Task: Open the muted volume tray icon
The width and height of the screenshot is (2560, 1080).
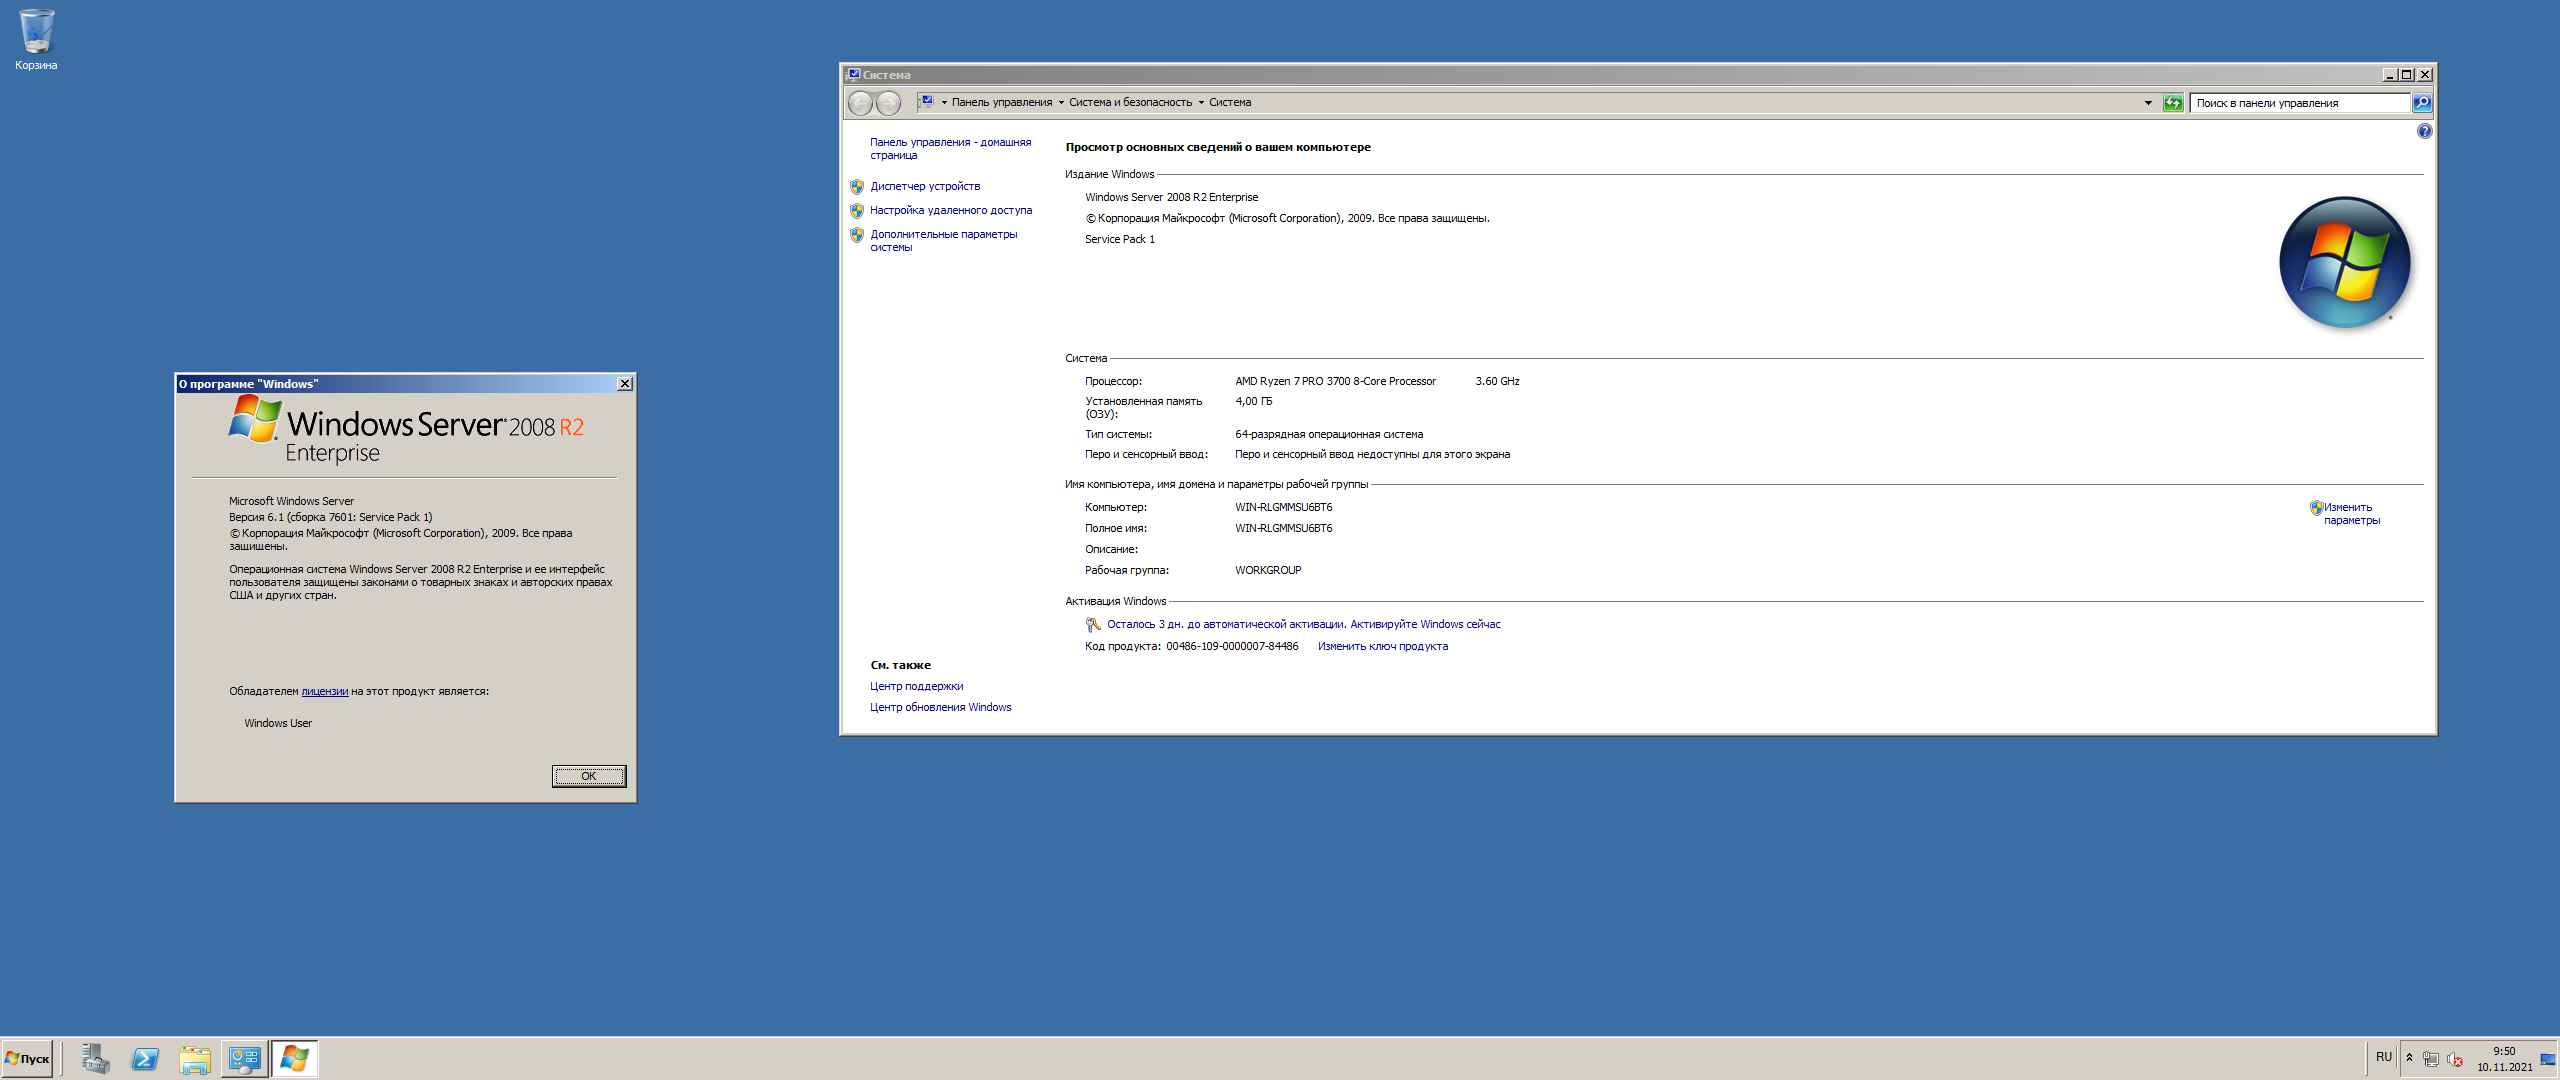Action: point(2454,1059)
